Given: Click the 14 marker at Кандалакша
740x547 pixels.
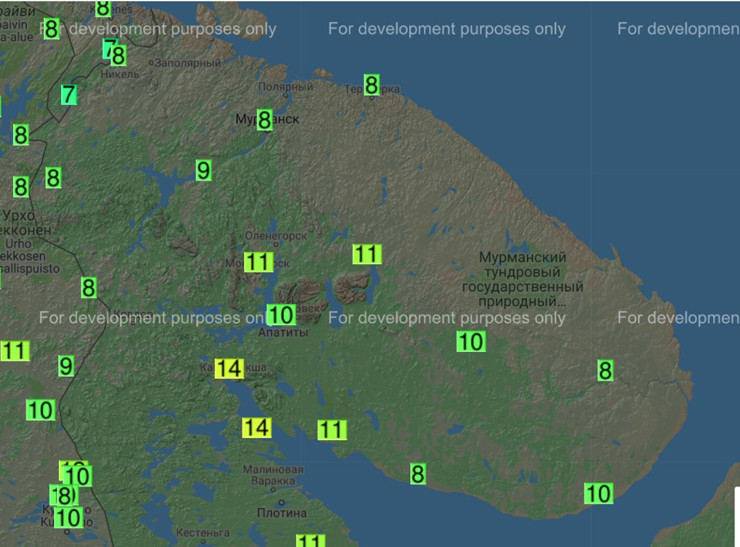Looking at the screenshot, I should (x=229, y=368).
